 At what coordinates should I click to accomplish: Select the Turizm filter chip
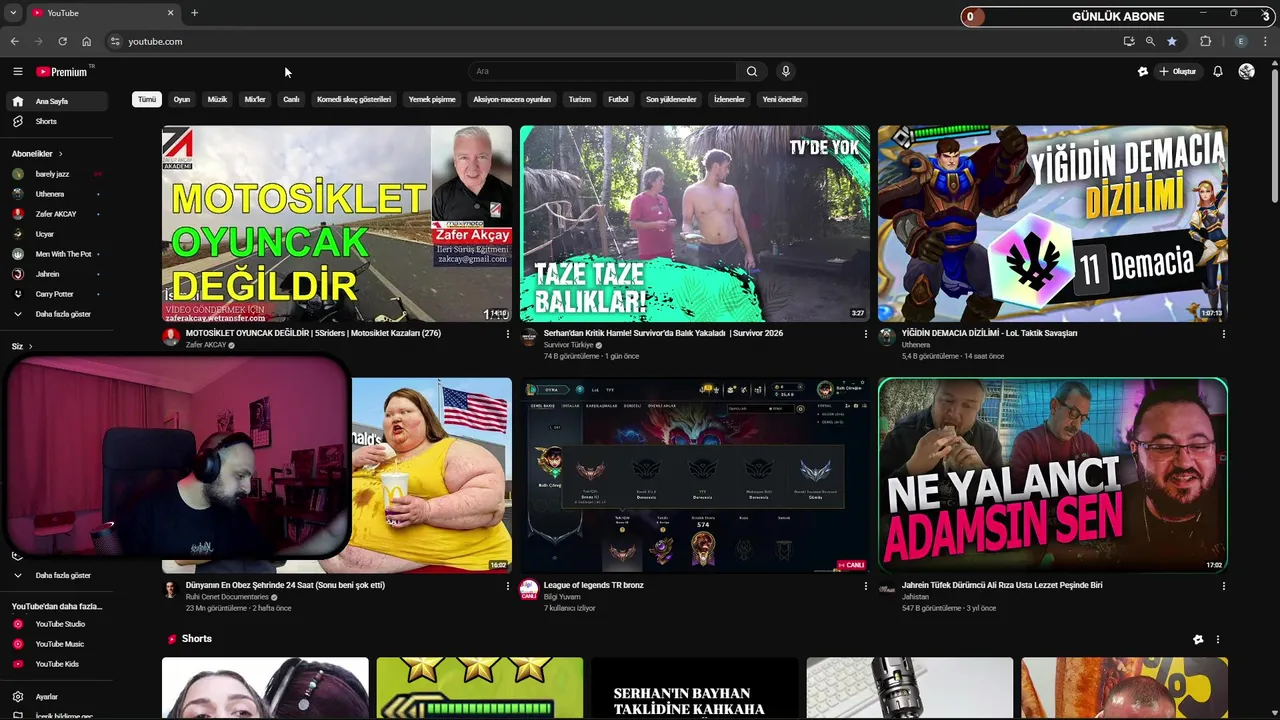(x=580, y=99)
